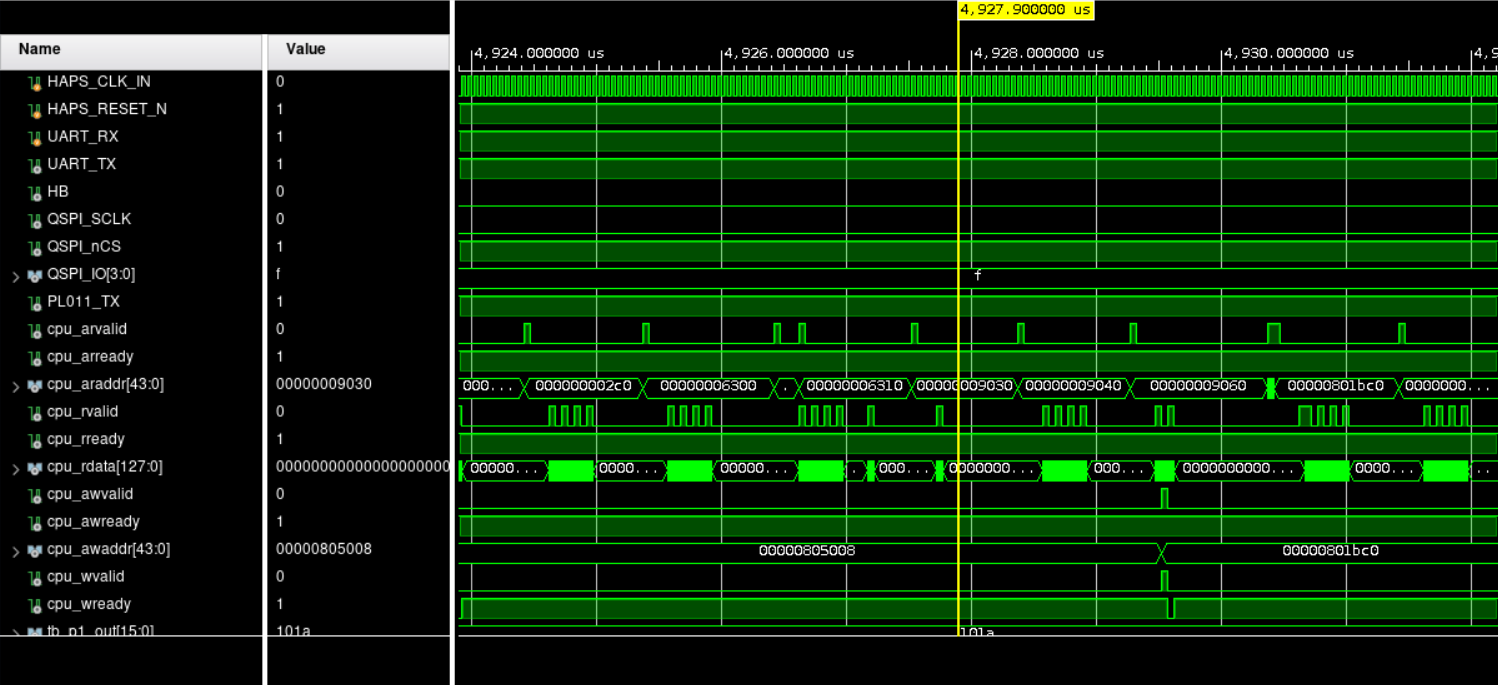Select the UART_RX signal name
1498x685 pixels.
coord(82,137)
